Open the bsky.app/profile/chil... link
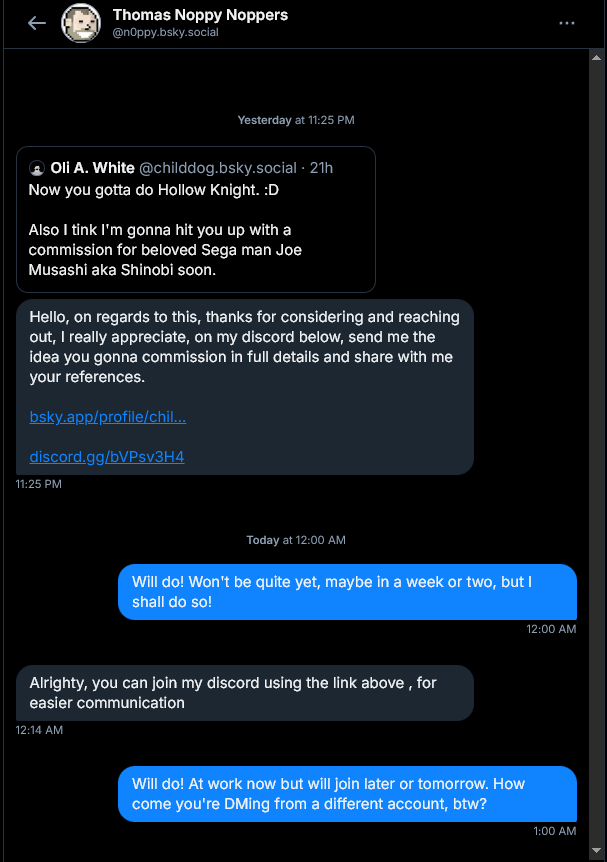 [107, 417]
